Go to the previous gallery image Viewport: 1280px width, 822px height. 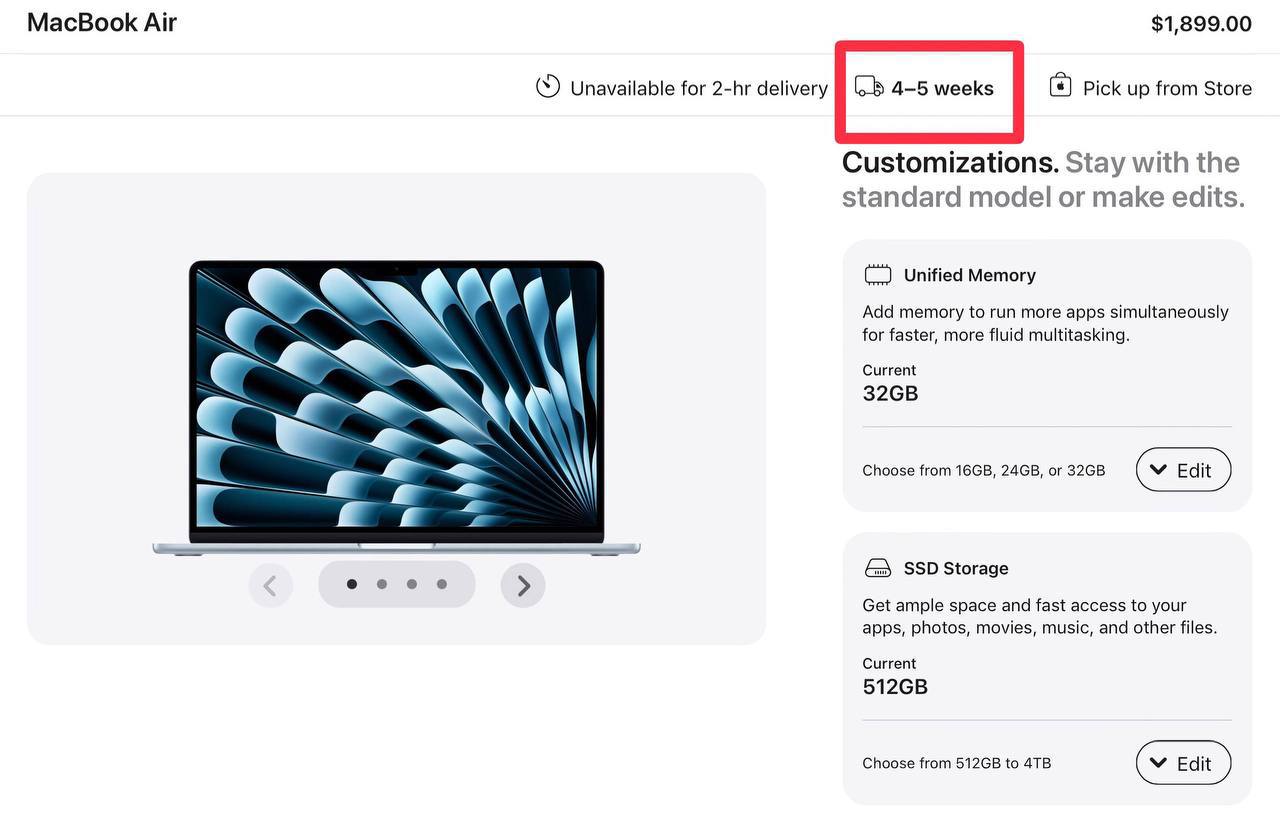(x=271, y=585)
